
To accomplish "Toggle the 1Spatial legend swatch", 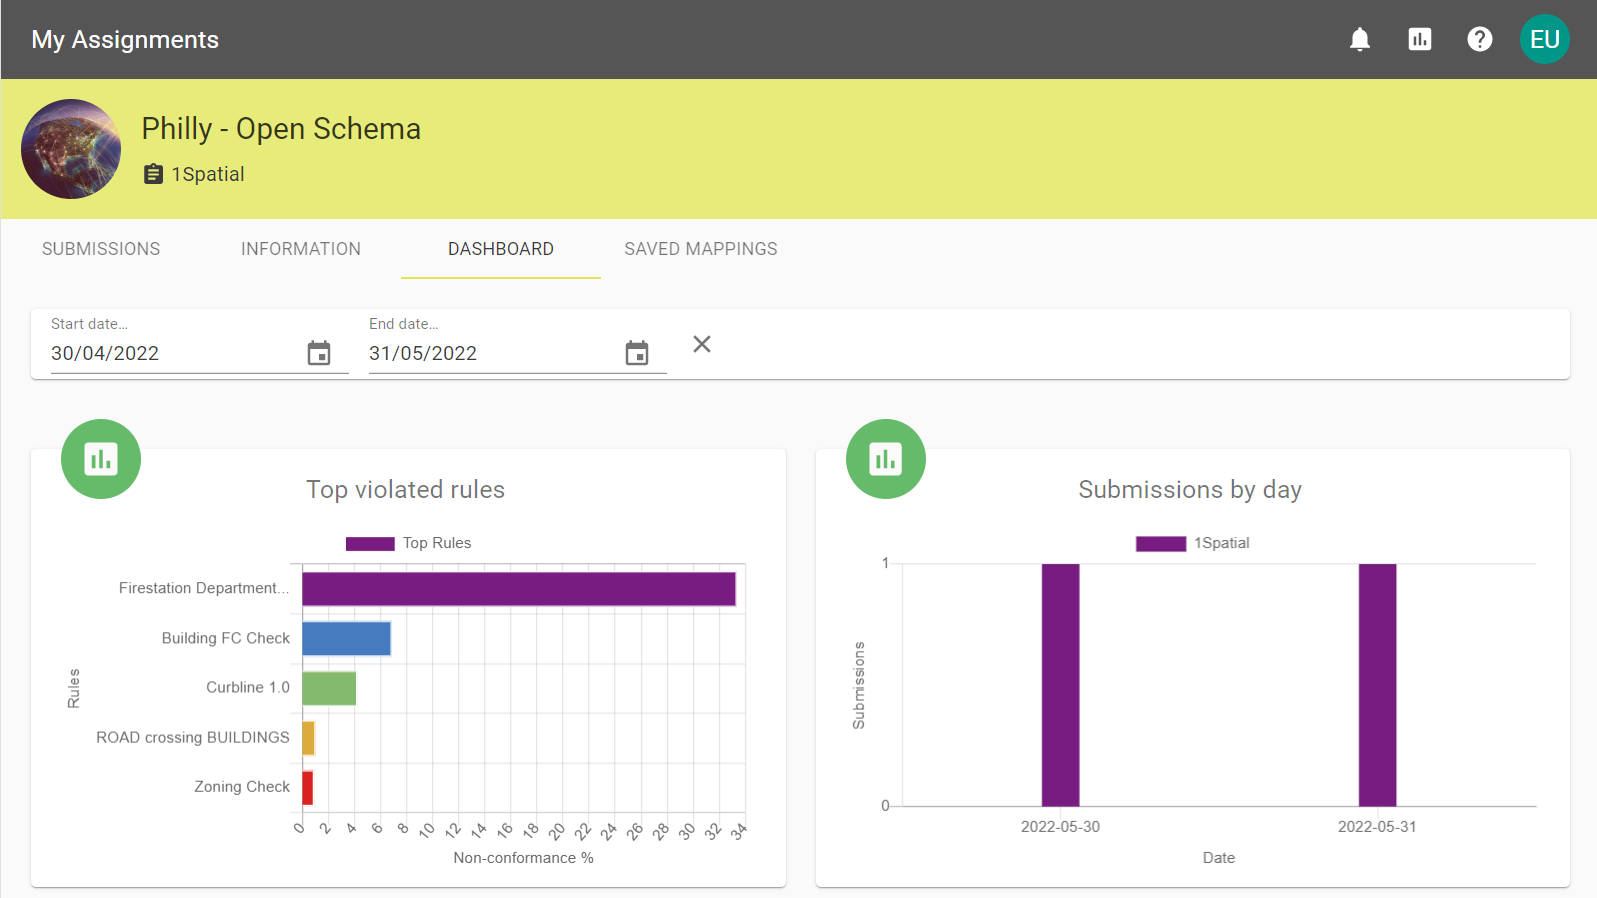I will point(1161,544).
